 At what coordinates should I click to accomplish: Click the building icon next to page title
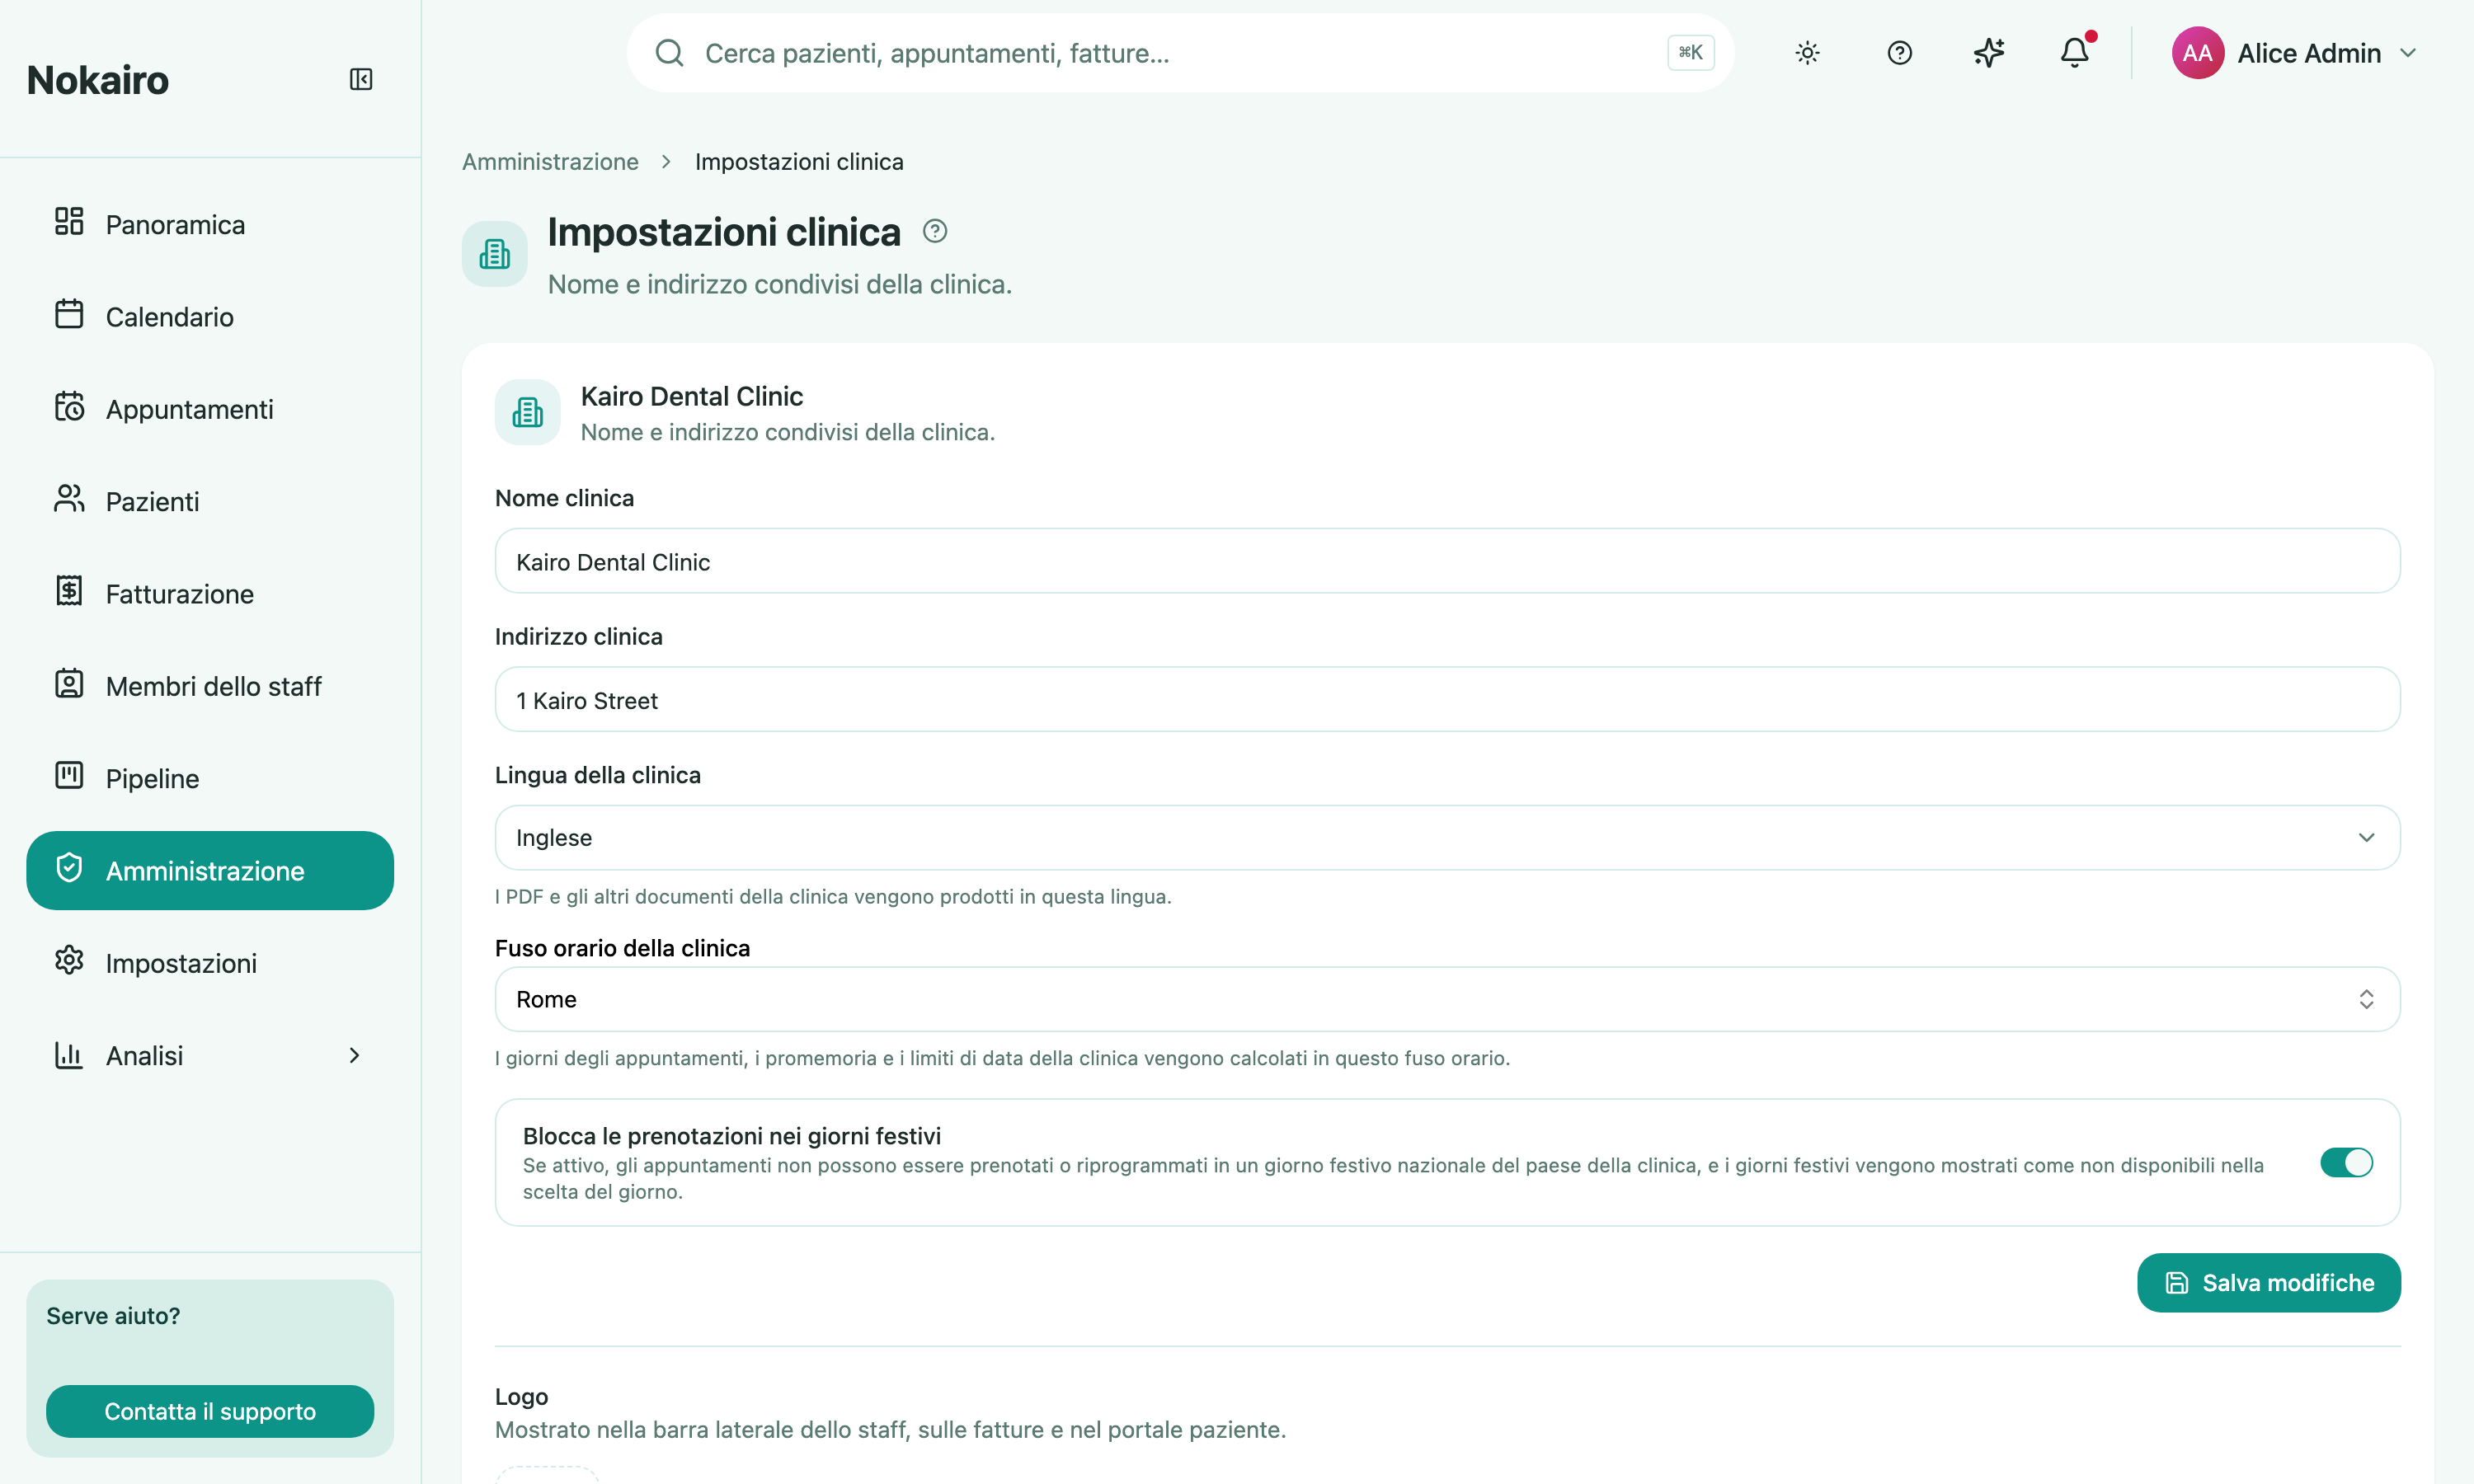(495, 254)
